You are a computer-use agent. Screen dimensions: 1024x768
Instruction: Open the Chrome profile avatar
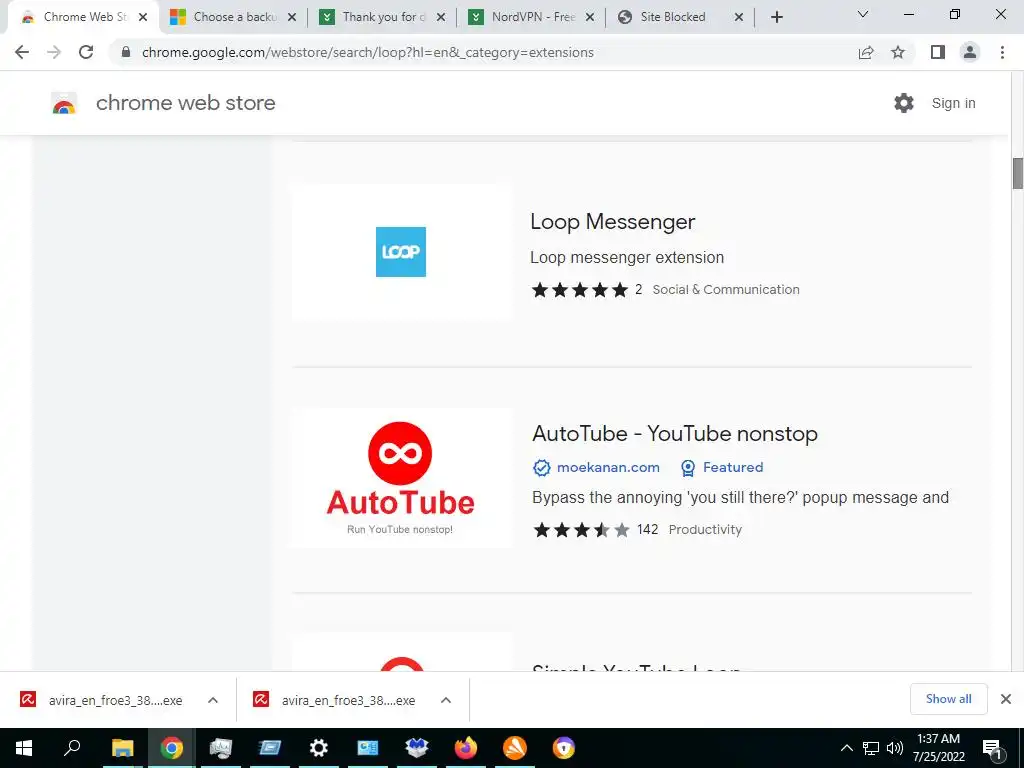pyautogui.click(x=970, y=52)
